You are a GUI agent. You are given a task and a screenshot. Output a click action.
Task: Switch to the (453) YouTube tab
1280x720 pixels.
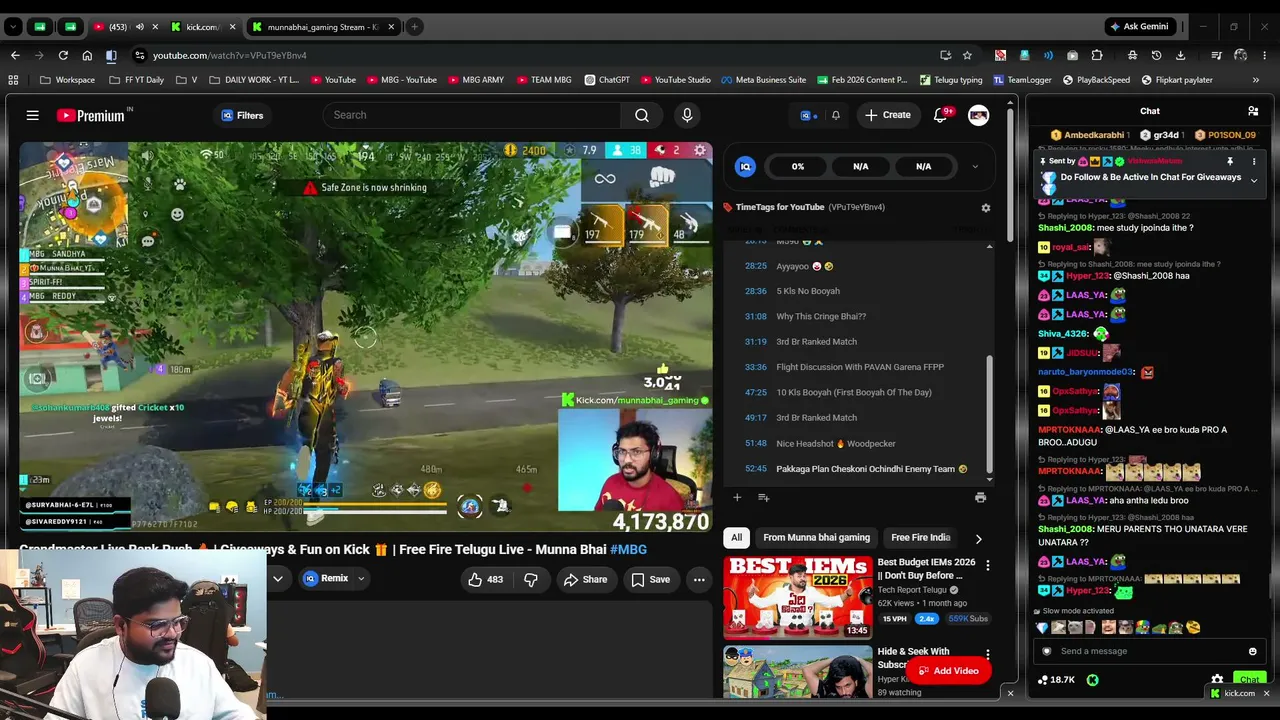pos(118,27)
